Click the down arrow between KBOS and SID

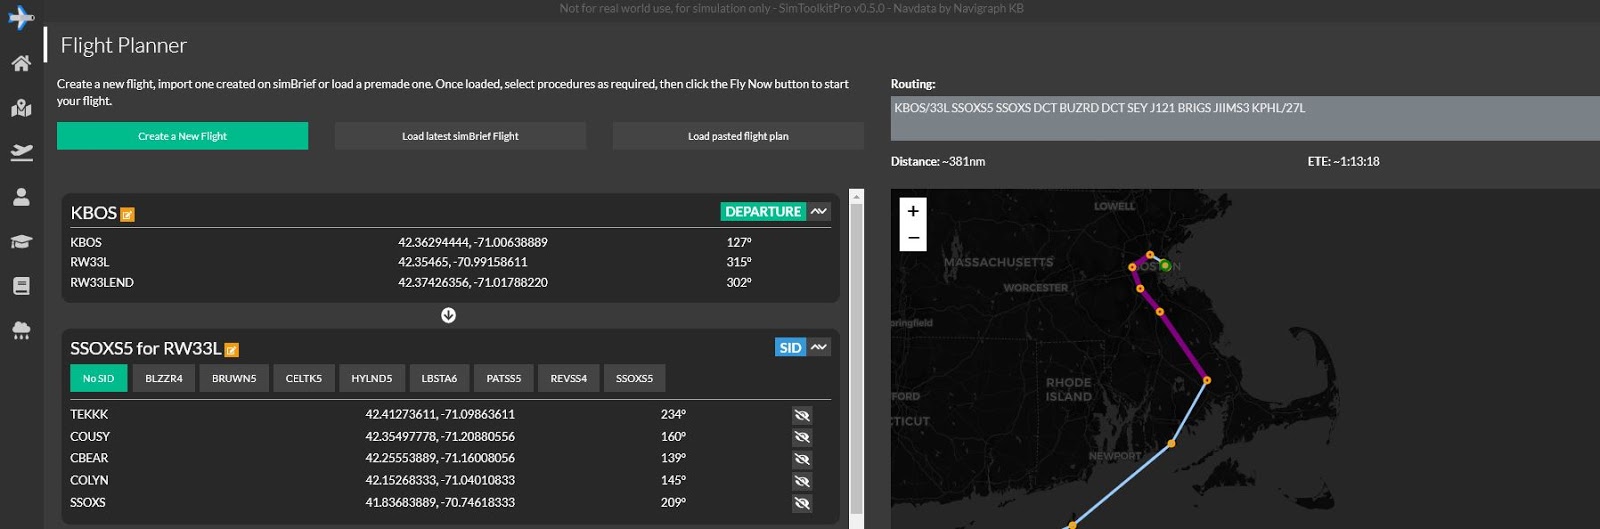coord(448,315)
